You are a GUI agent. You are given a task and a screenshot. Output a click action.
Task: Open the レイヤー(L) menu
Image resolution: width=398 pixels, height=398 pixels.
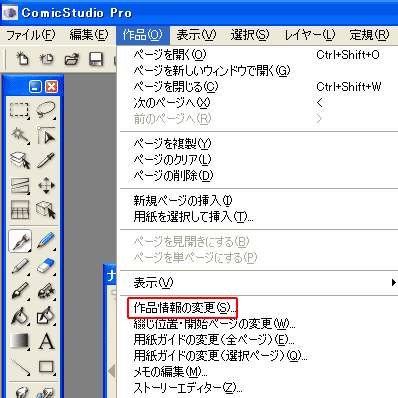pos(310,35)
